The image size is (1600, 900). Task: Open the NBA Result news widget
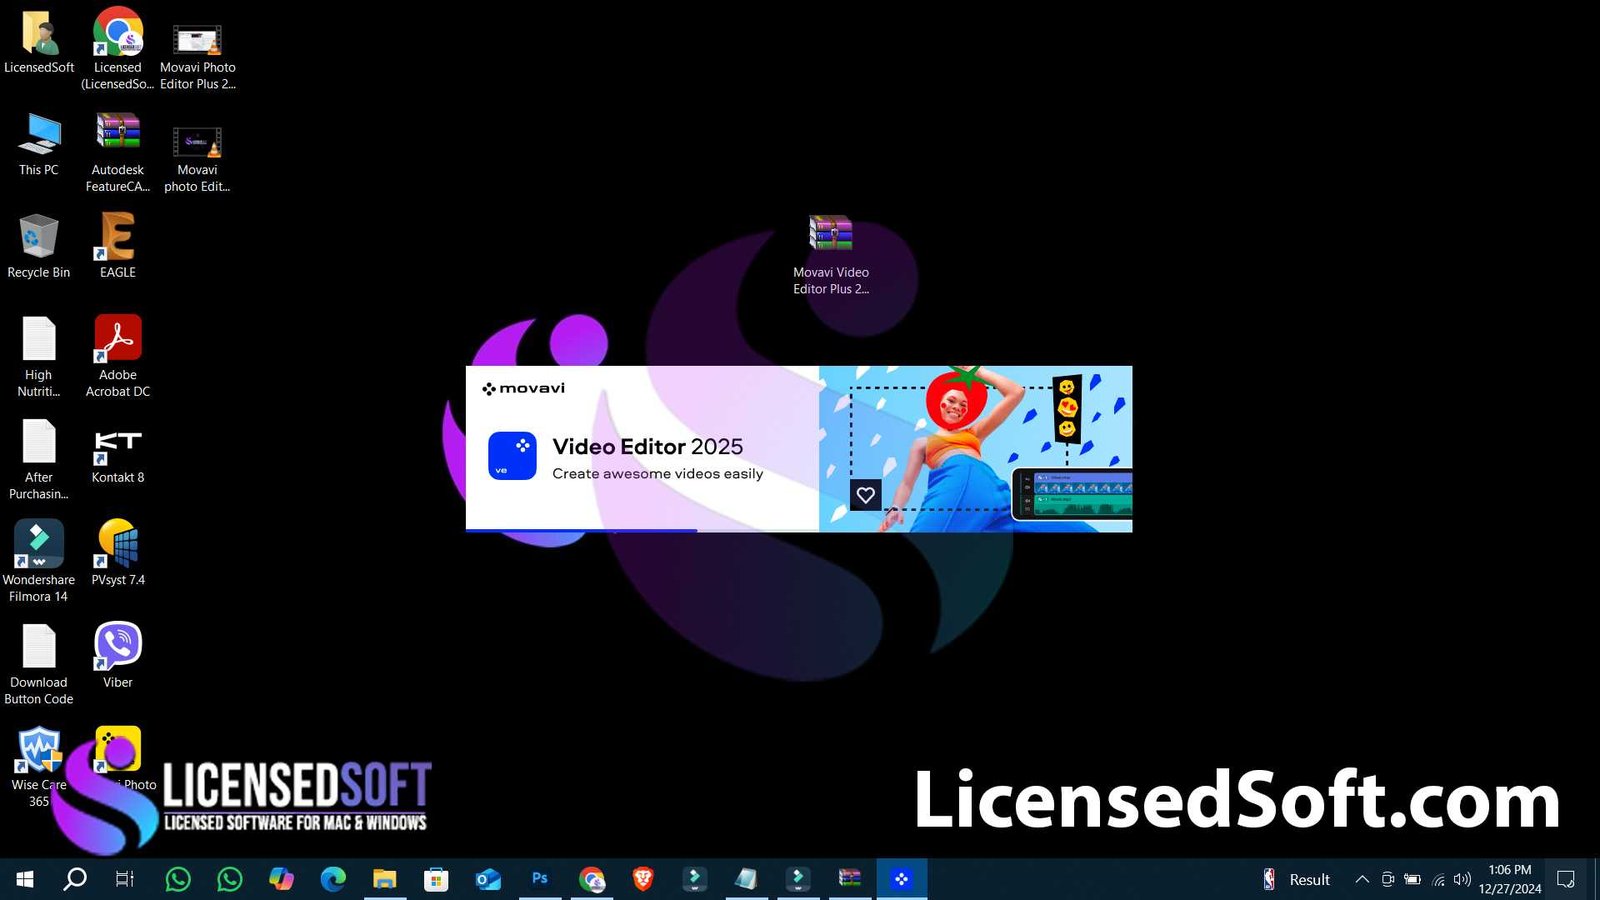tap(1297, 879)
